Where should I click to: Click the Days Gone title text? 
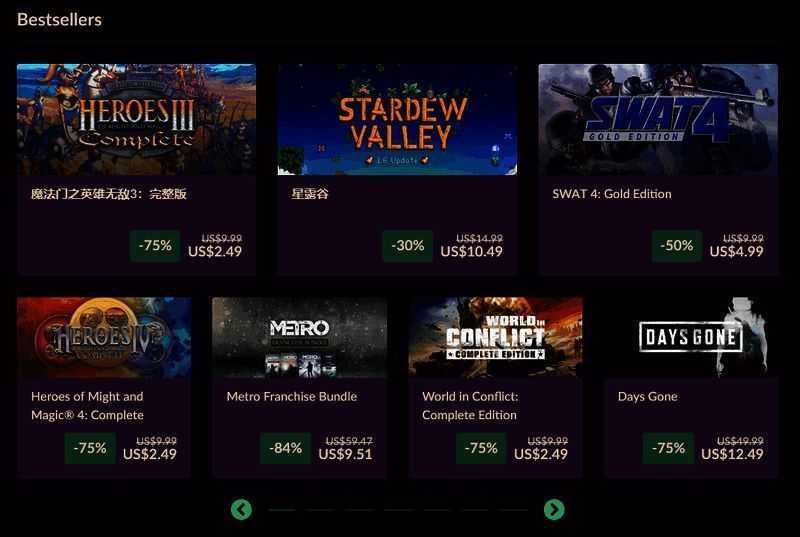(x=648, y=396)
